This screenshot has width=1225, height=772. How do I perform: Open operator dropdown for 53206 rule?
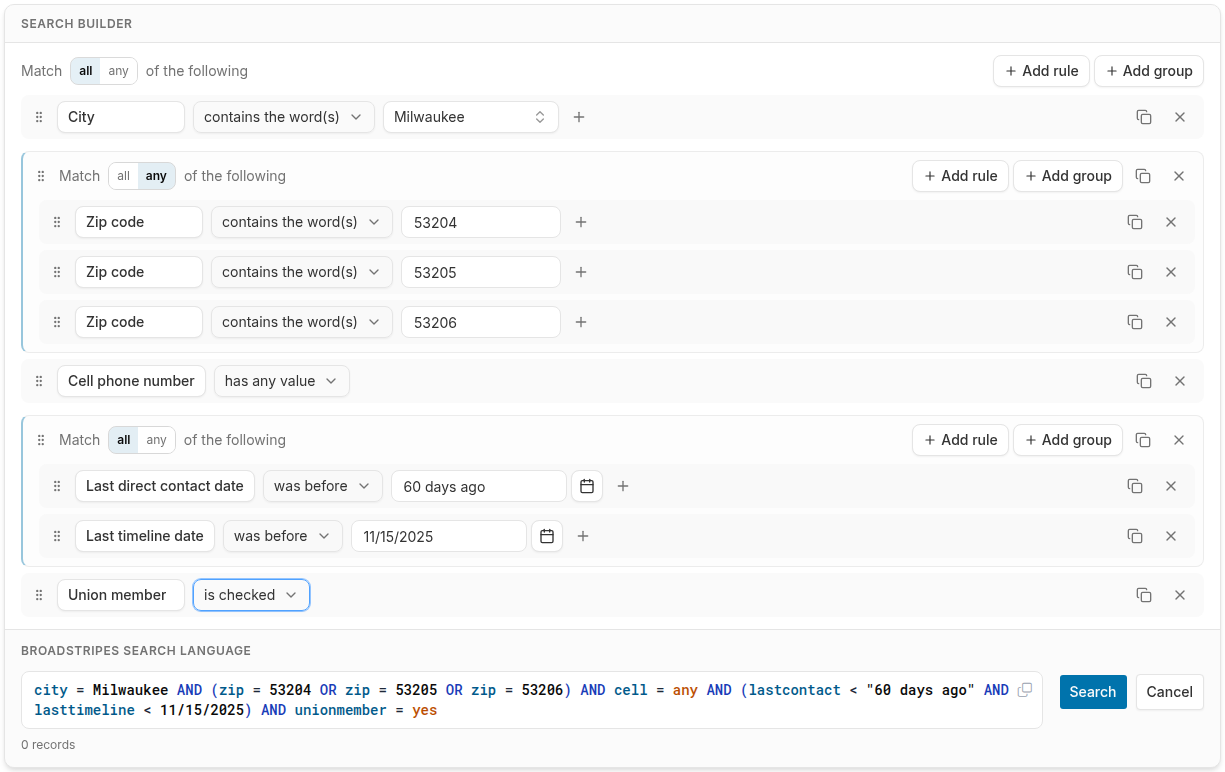[x=302, y=322]
